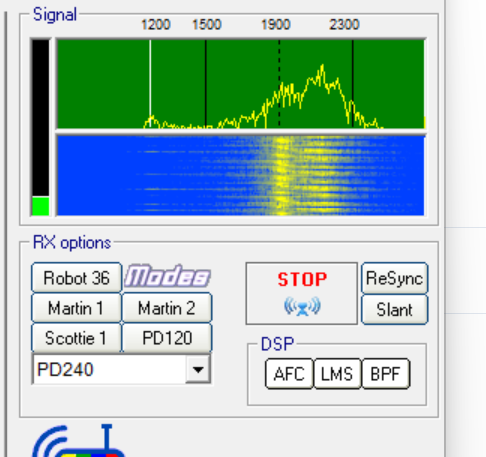Click the colorful radio tower logo
Screen dimensions: 486x457
[78, 441]
